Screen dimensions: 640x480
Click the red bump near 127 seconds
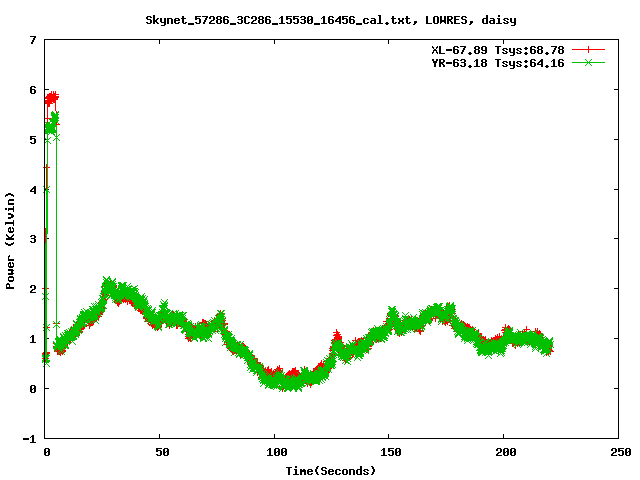(337, 336)
